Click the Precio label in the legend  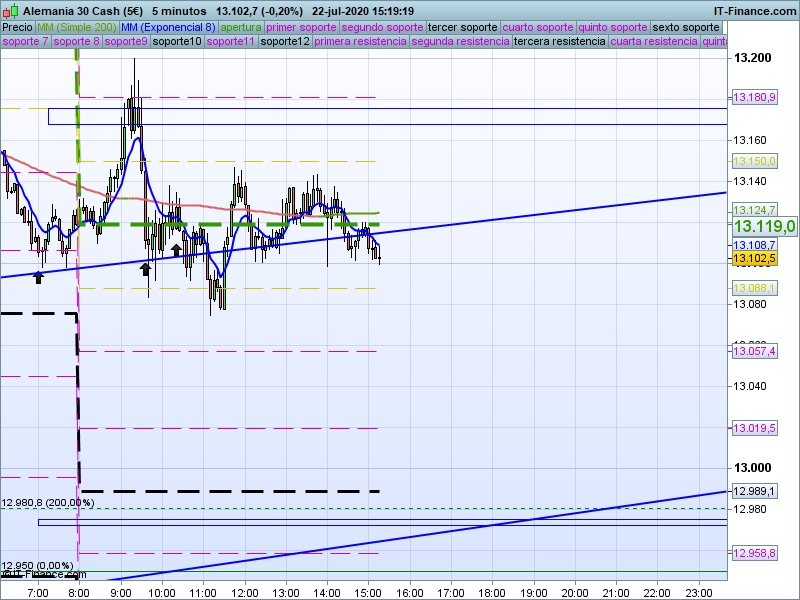17,27
